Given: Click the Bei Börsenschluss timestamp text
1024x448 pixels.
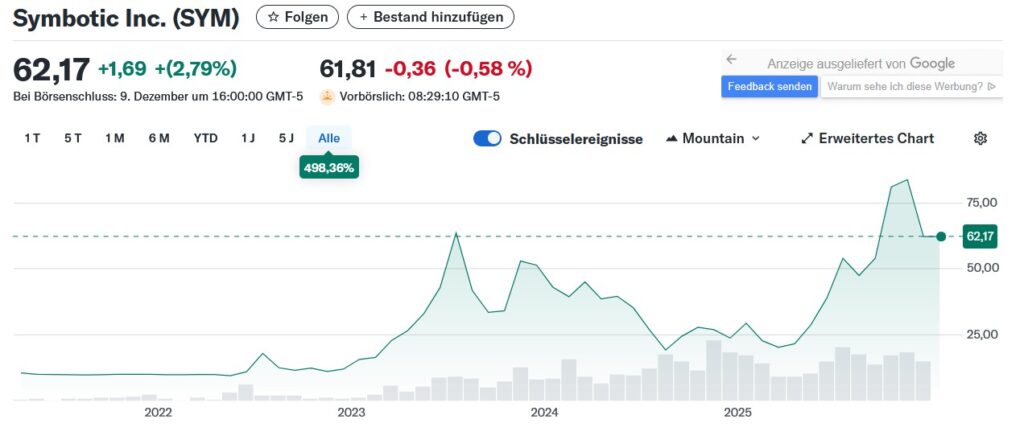Looking at the screenshot, I should point(158,97).
